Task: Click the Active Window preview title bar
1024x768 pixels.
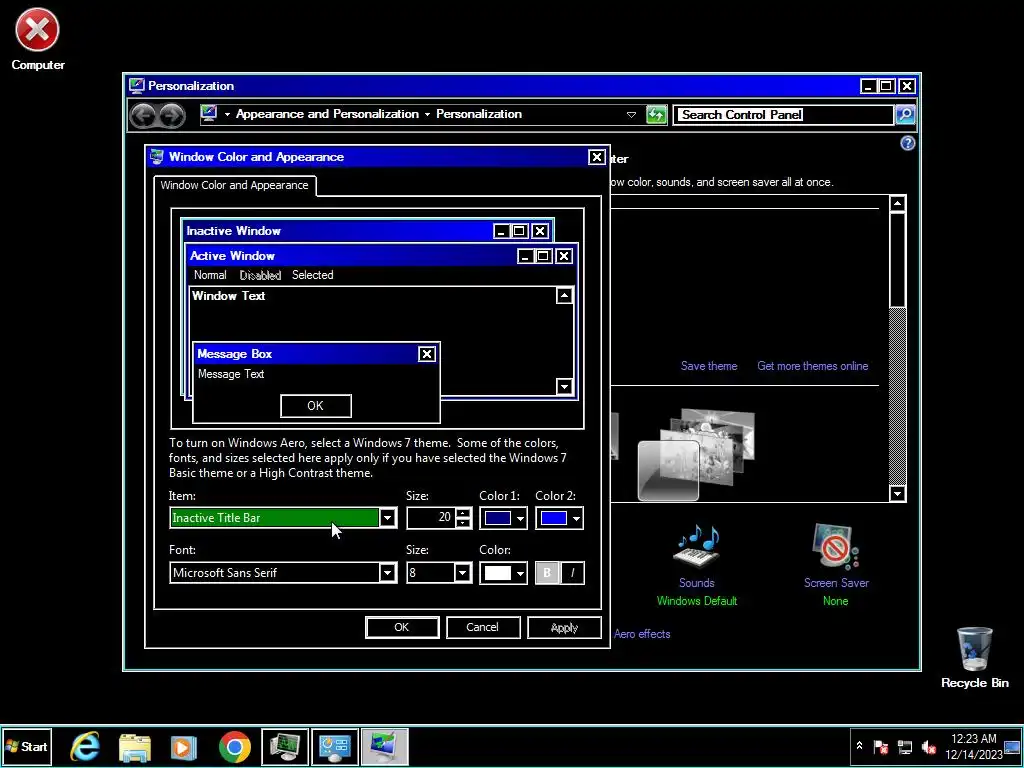Action: 381,256
